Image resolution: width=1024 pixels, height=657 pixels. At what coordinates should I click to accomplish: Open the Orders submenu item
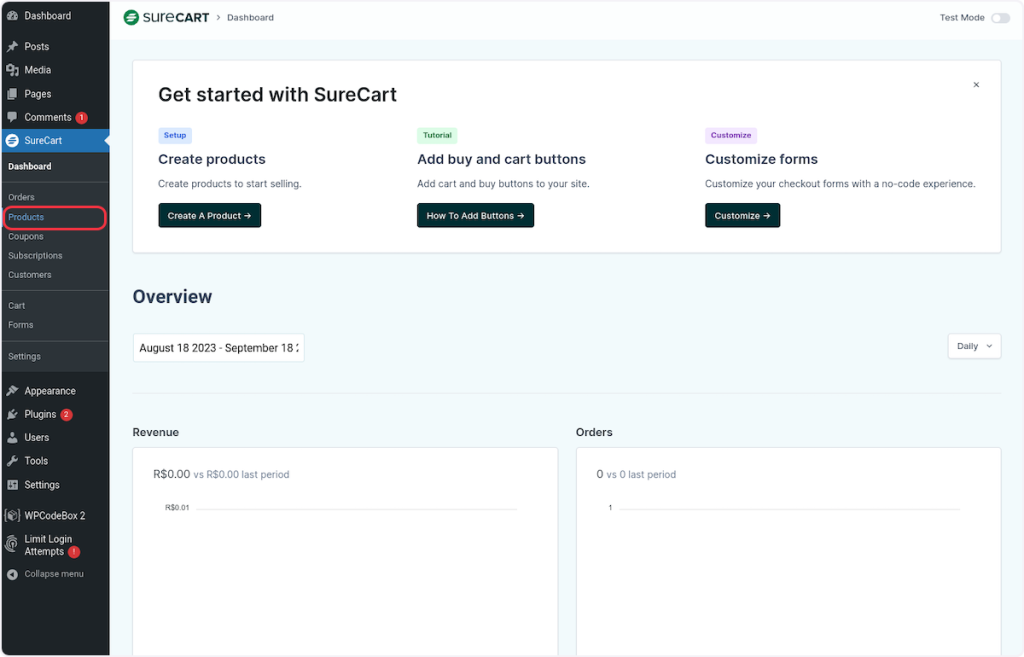click(x=21, y=198)
